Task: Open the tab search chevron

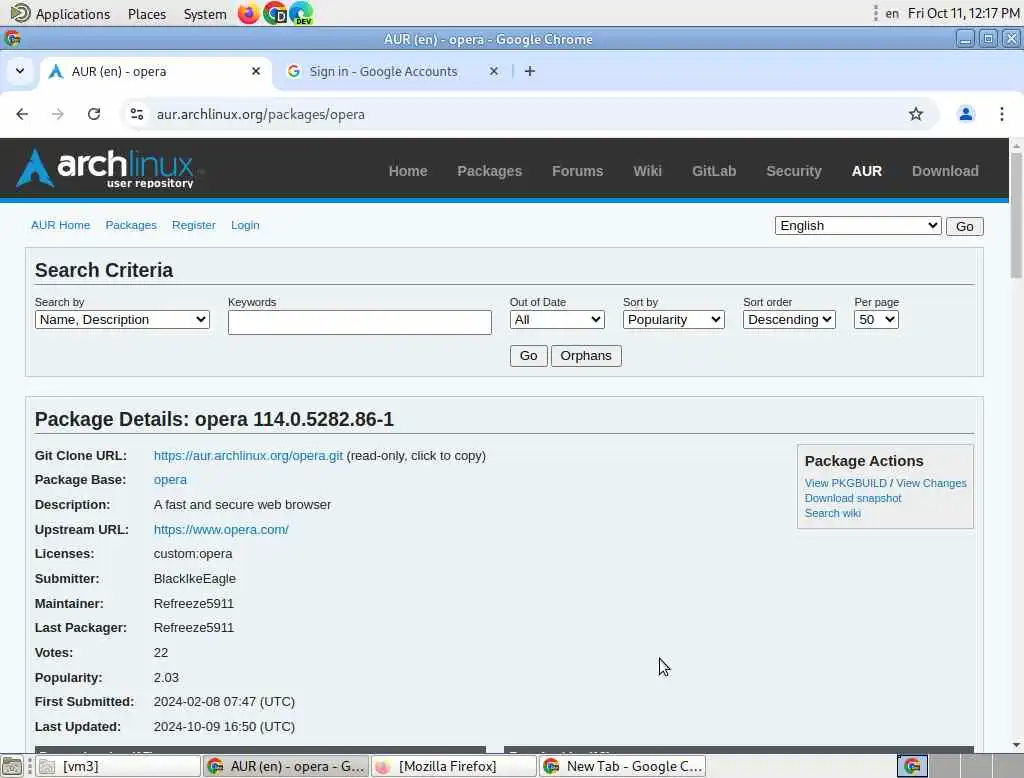Action: click(20, 71)
